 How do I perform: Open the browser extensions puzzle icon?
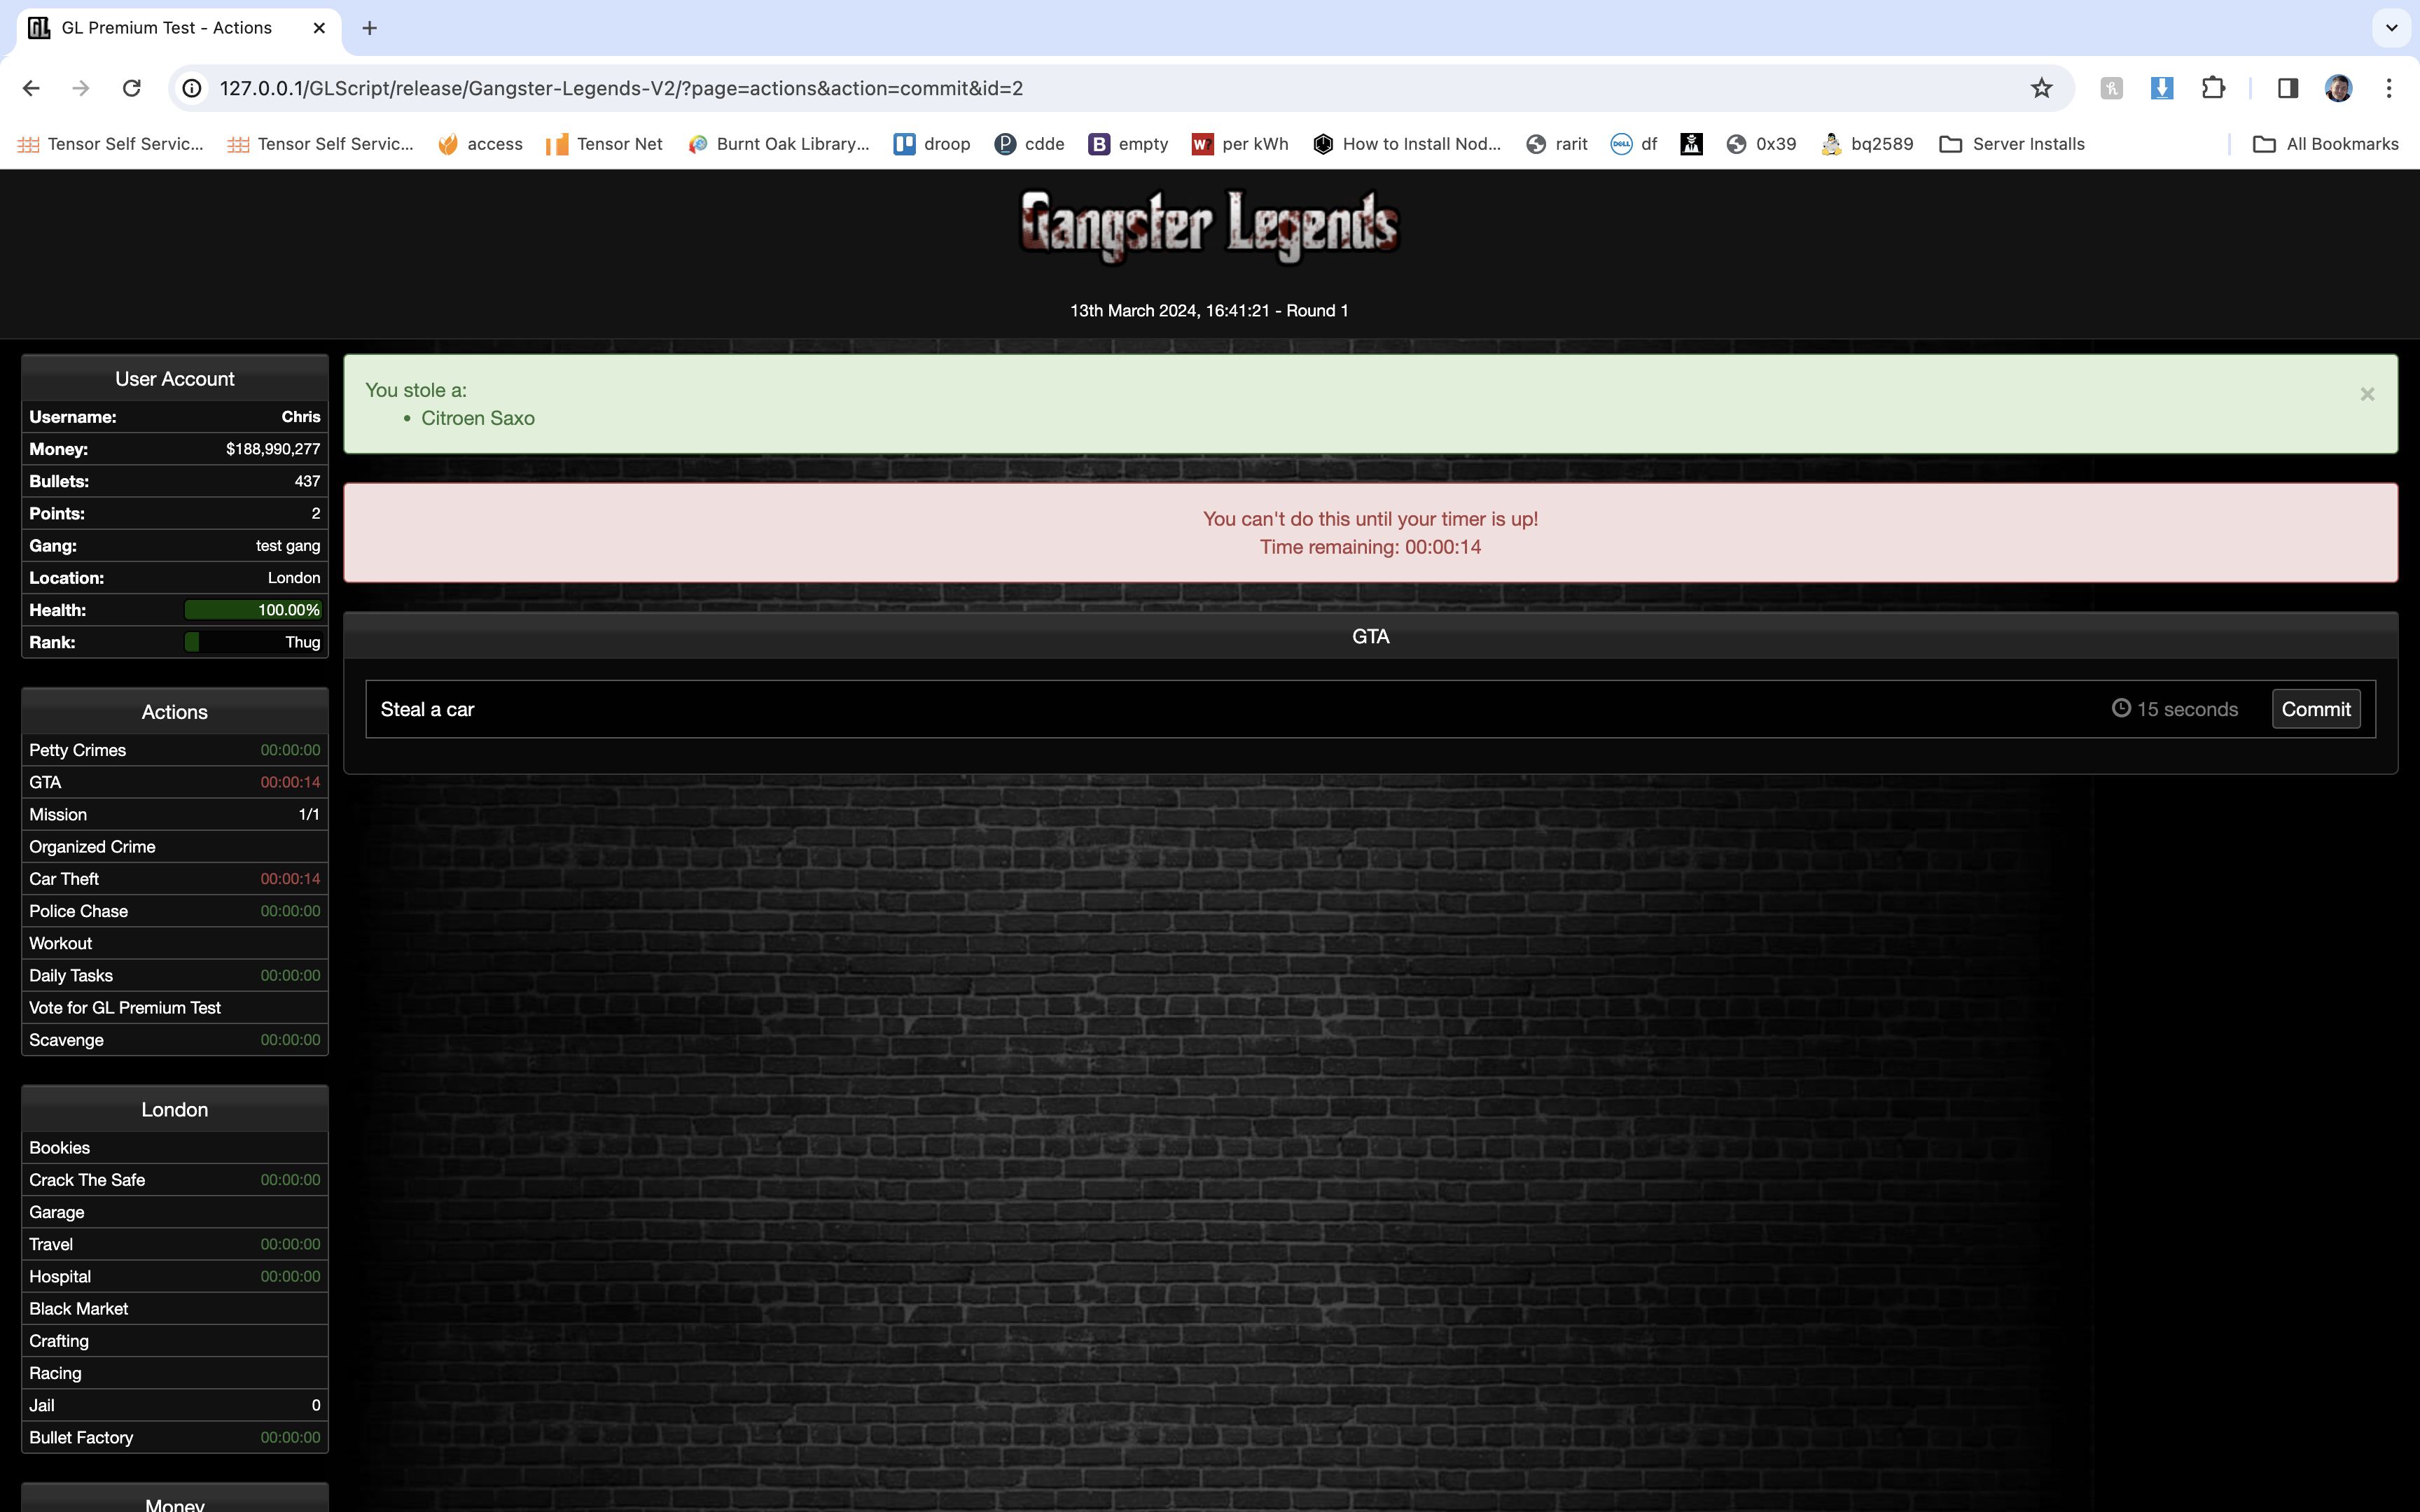tap(2213, 88)
